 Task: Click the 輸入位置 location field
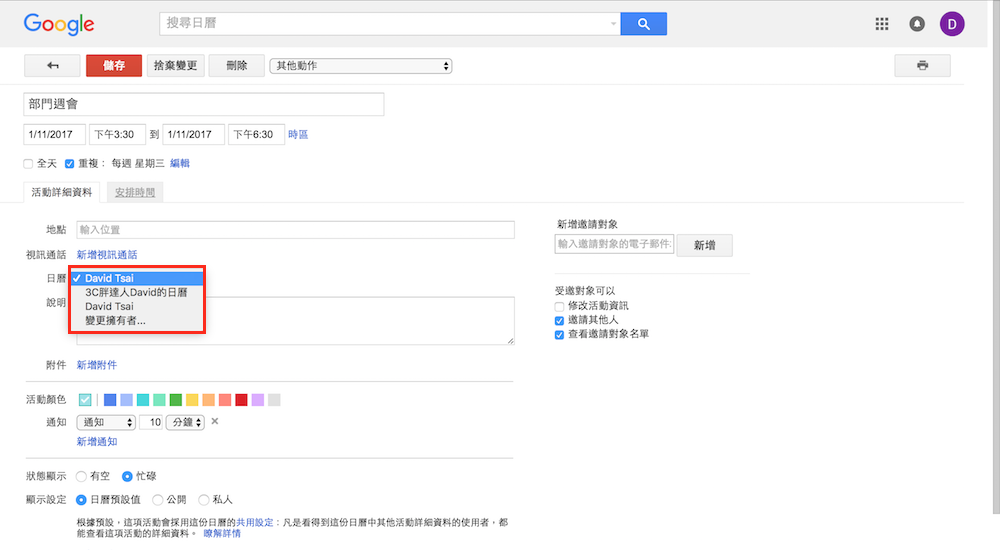pyautogui.click(x=295, y=230)
